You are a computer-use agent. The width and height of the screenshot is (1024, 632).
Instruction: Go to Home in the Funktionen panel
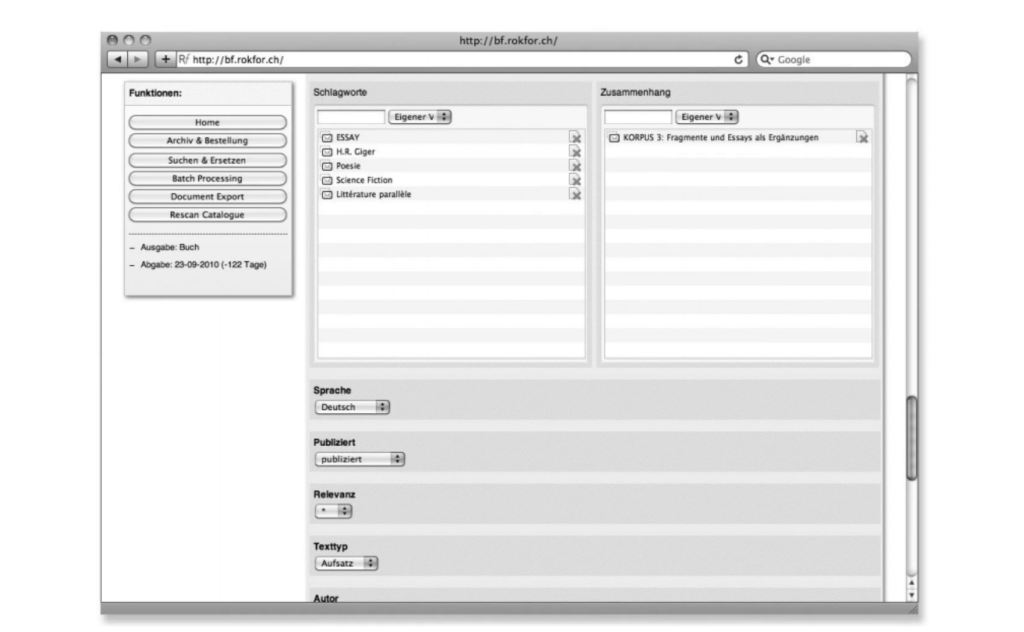207,122
